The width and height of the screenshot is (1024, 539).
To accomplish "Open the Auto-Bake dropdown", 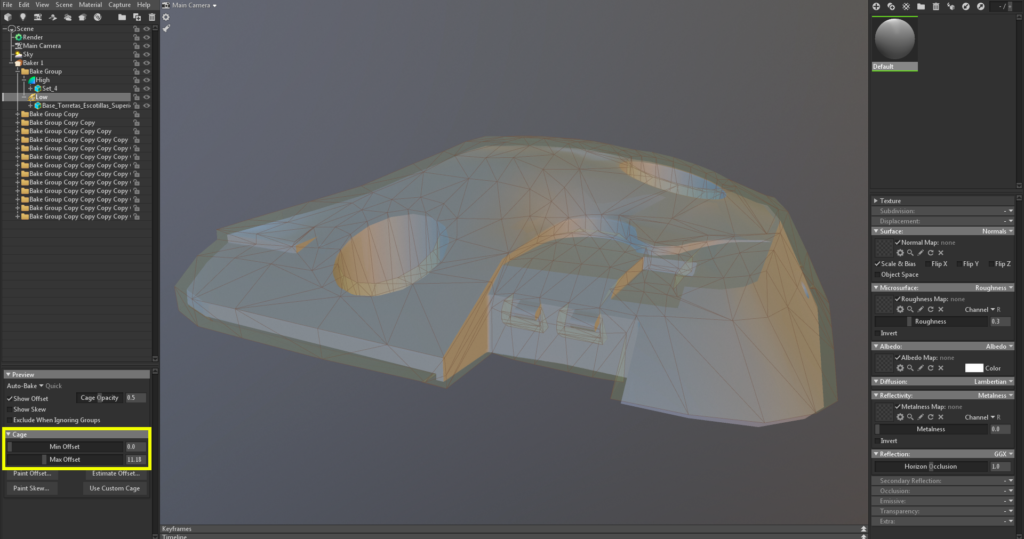I will click(25, 386).
